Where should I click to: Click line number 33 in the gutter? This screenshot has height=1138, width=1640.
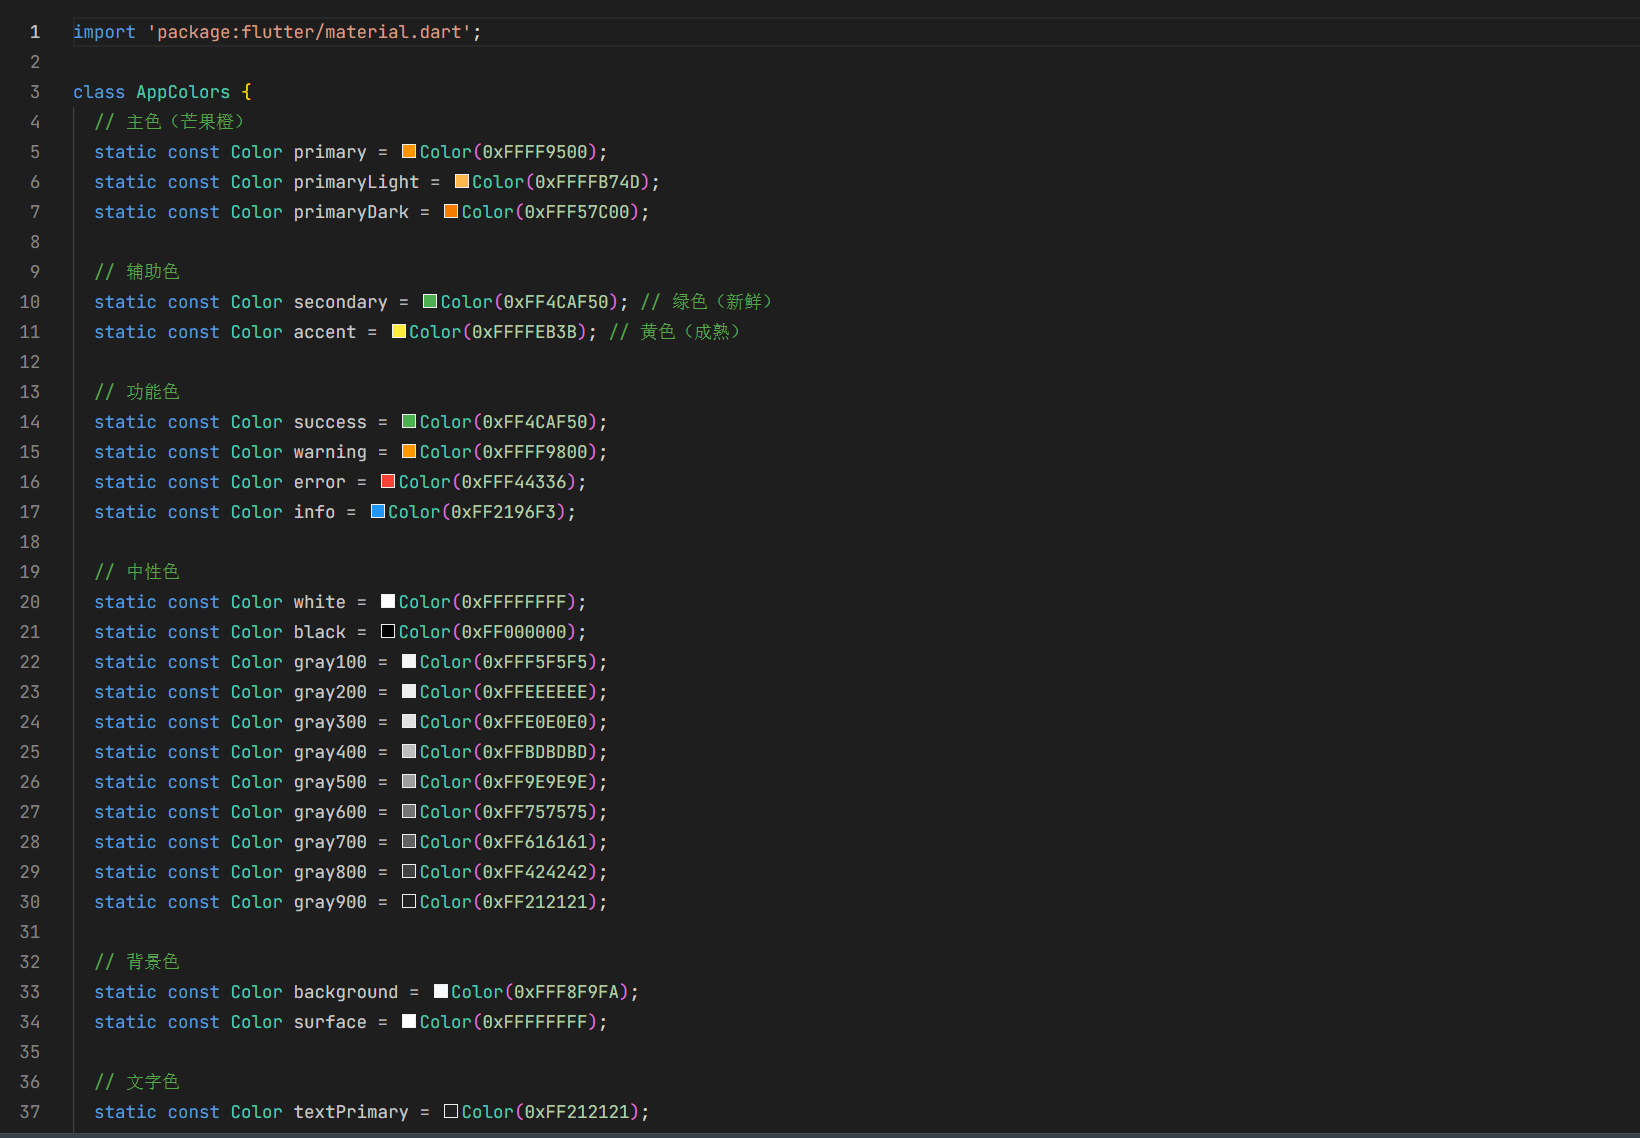pos(30,992)
